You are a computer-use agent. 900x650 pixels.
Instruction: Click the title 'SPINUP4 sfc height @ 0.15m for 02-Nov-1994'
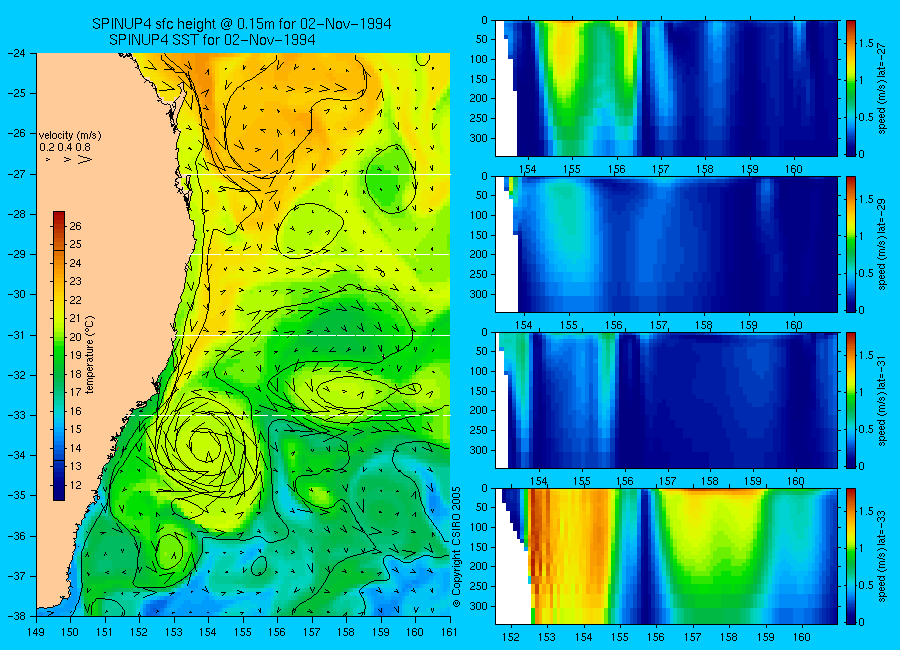[x=242, y=24]
